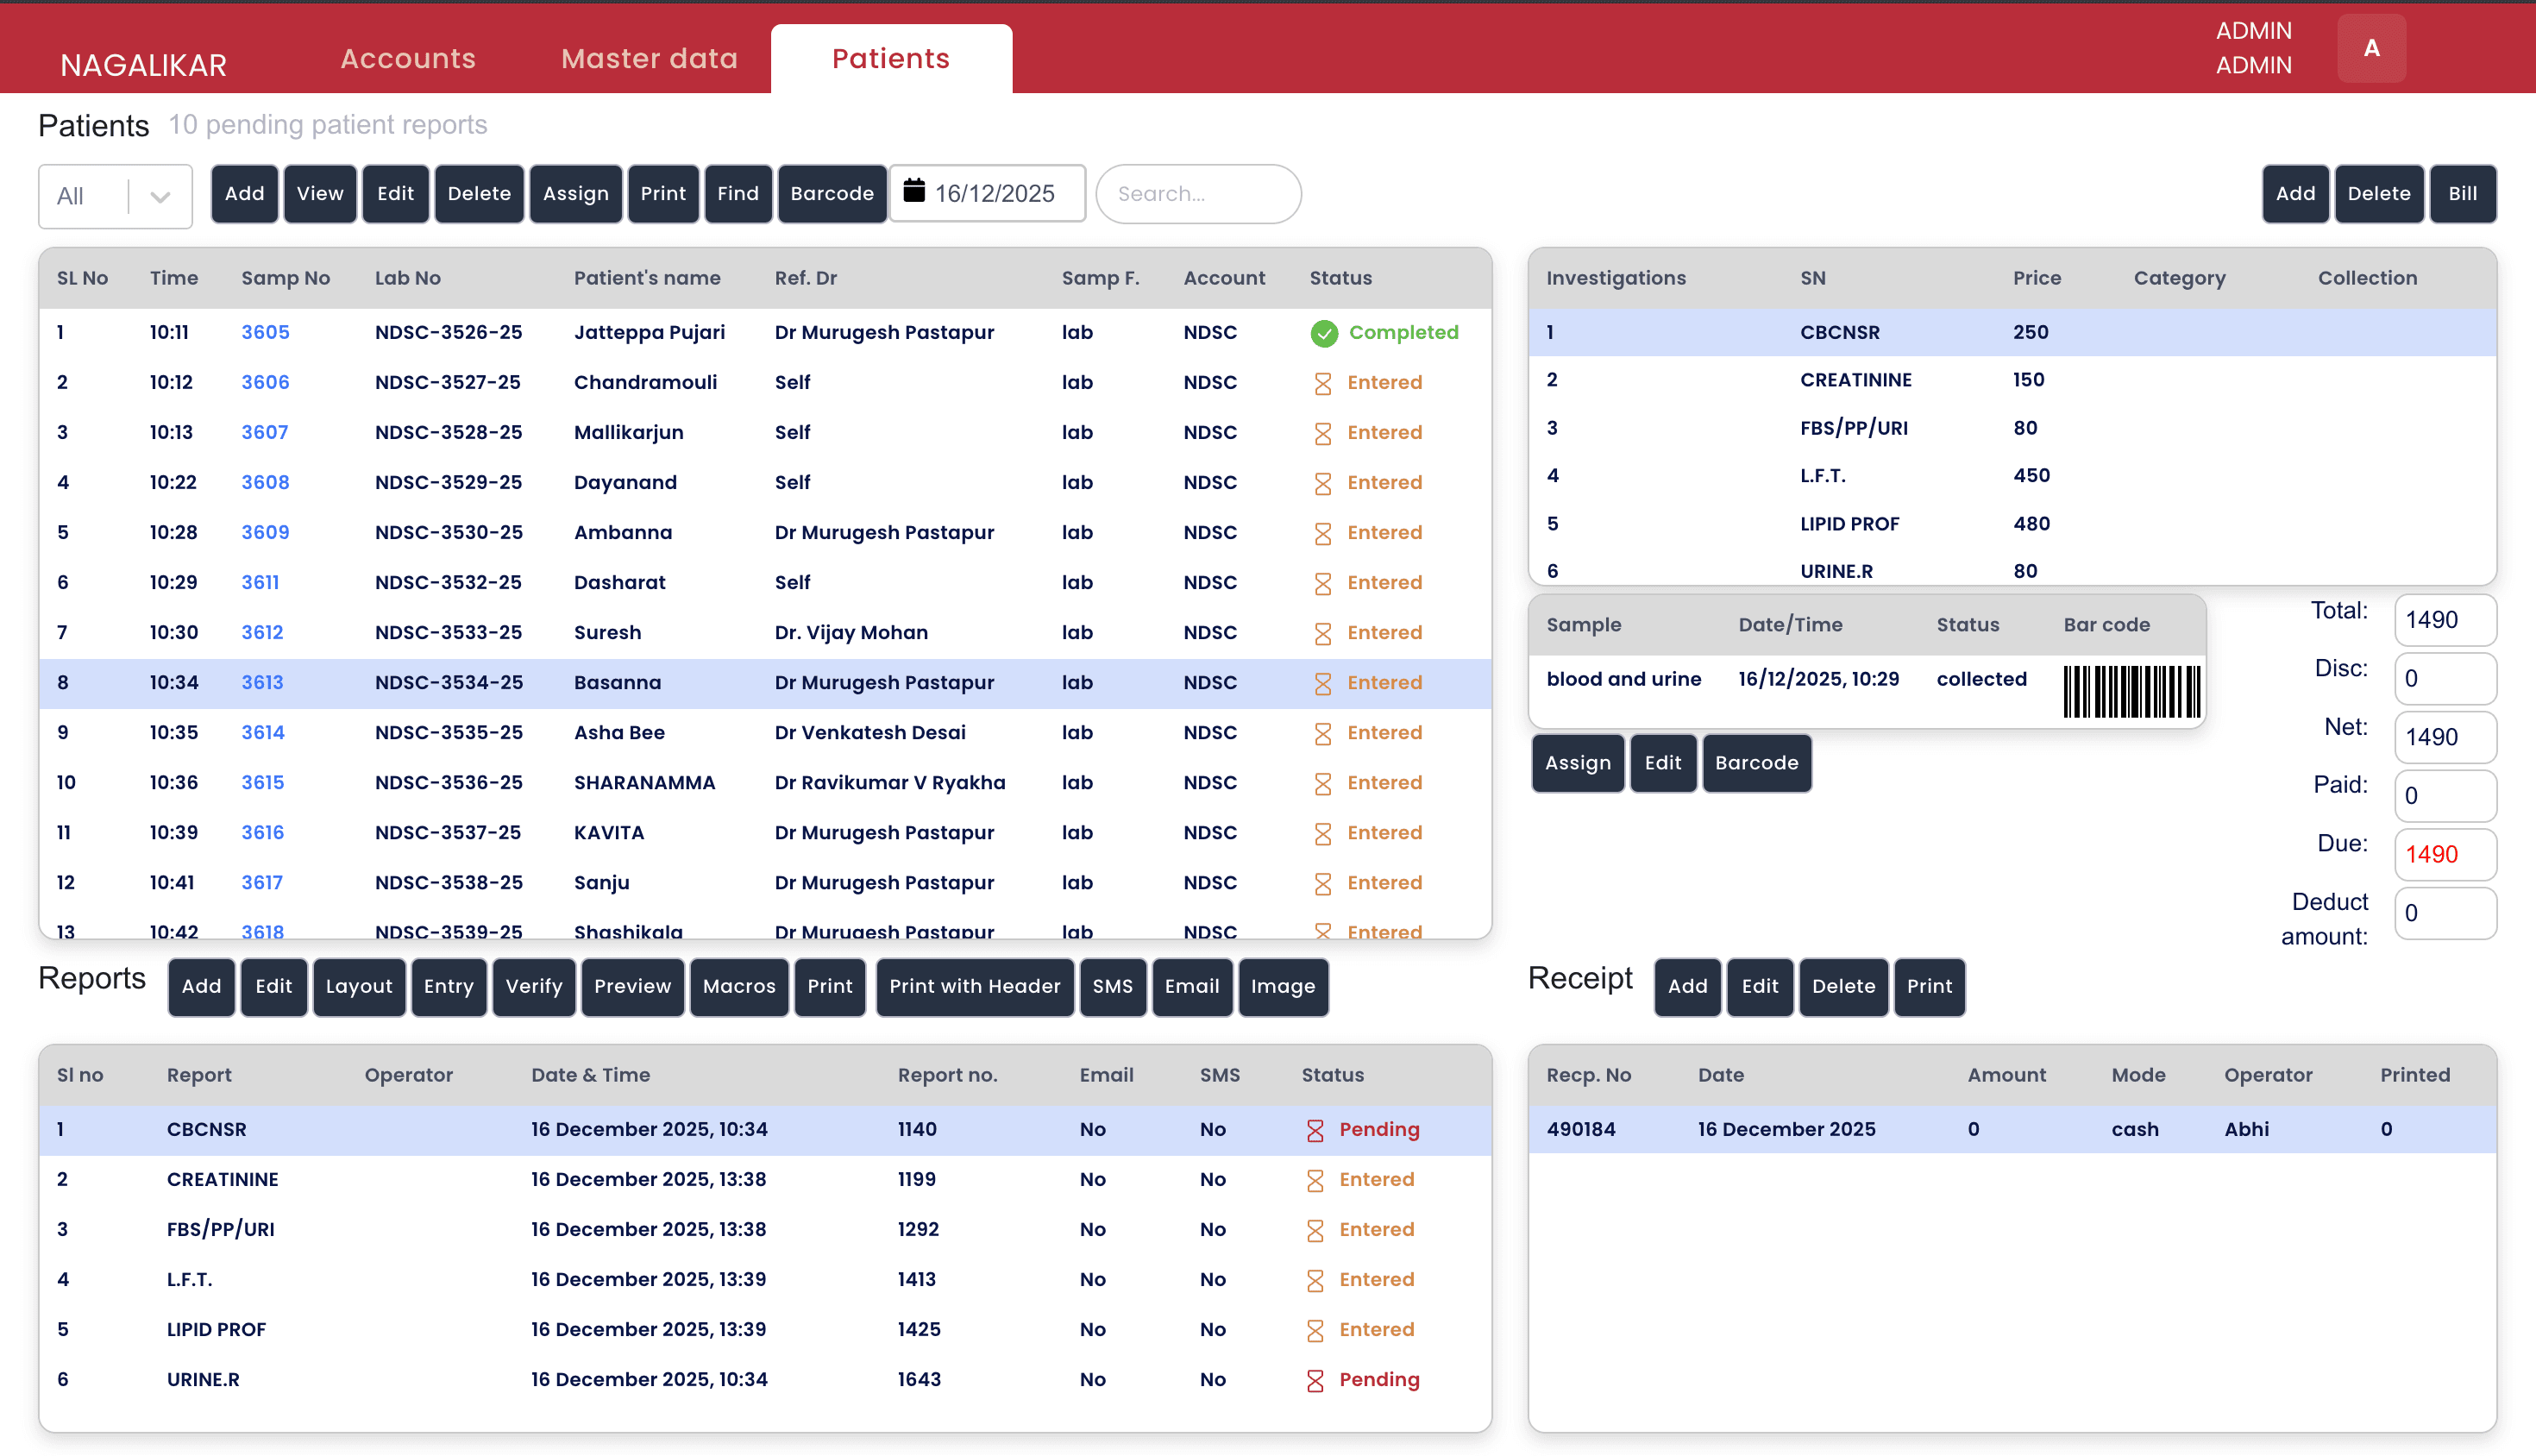Screen dimensions: 2536x1456
Task: Click the Pending icon beside URINE.R report
Action: point(1313,1379)
